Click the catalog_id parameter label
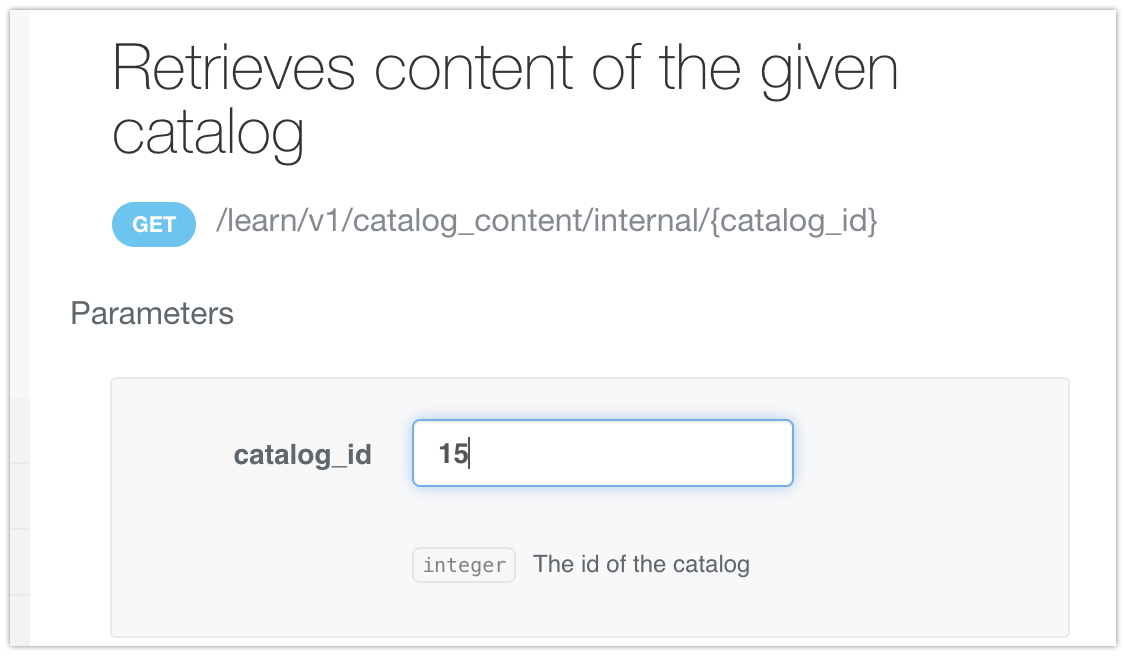 [x=302, y=455]
